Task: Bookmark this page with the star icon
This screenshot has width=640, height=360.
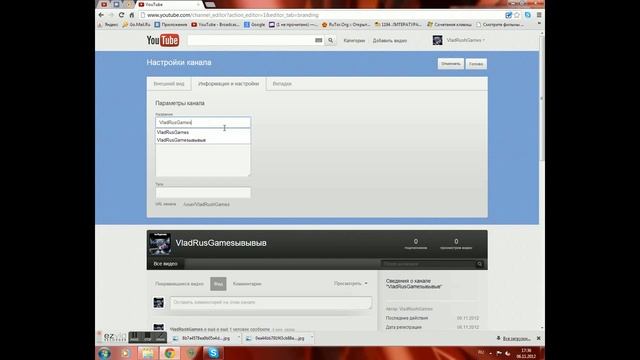Action: 517,15
